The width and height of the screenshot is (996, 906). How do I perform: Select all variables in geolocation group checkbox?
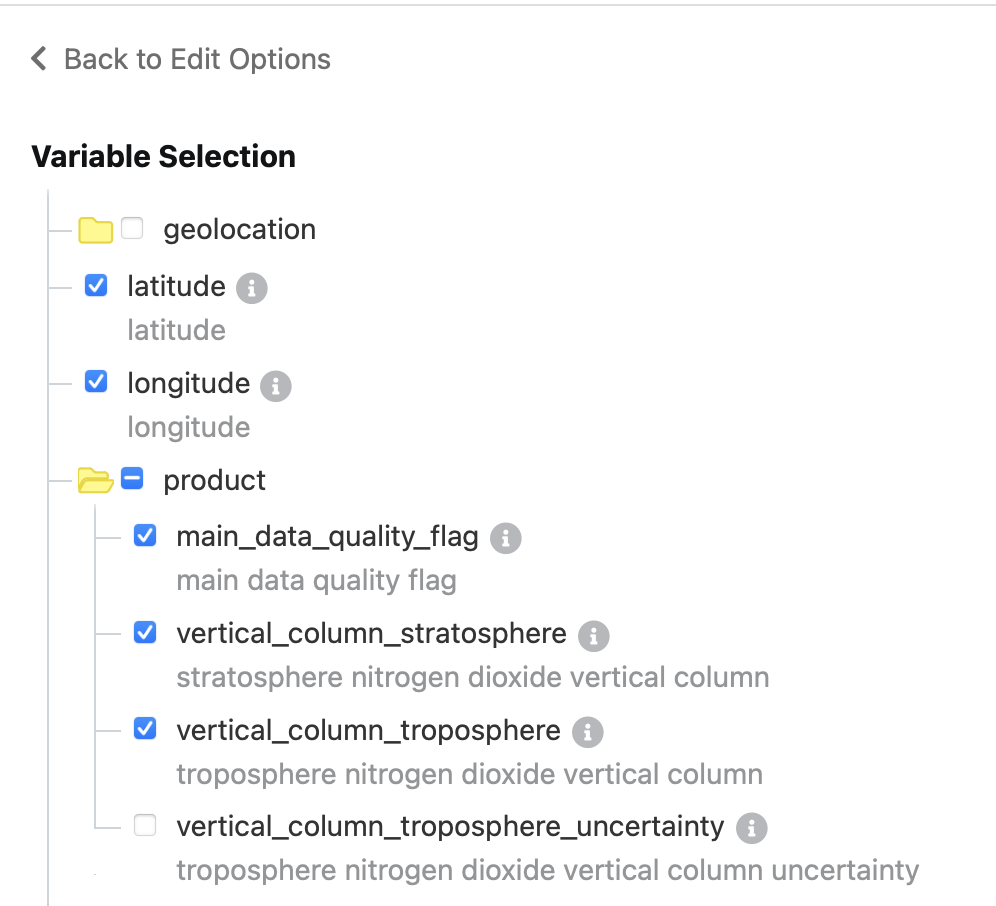(x=132, y=229)
